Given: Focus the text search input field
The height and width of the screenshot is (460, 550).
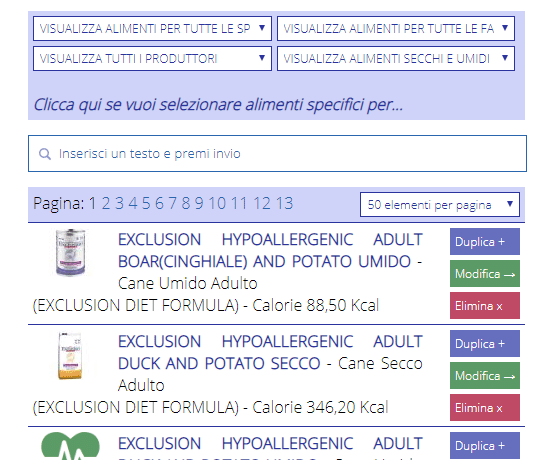Looking at the screenshot, I should (277, 154).
